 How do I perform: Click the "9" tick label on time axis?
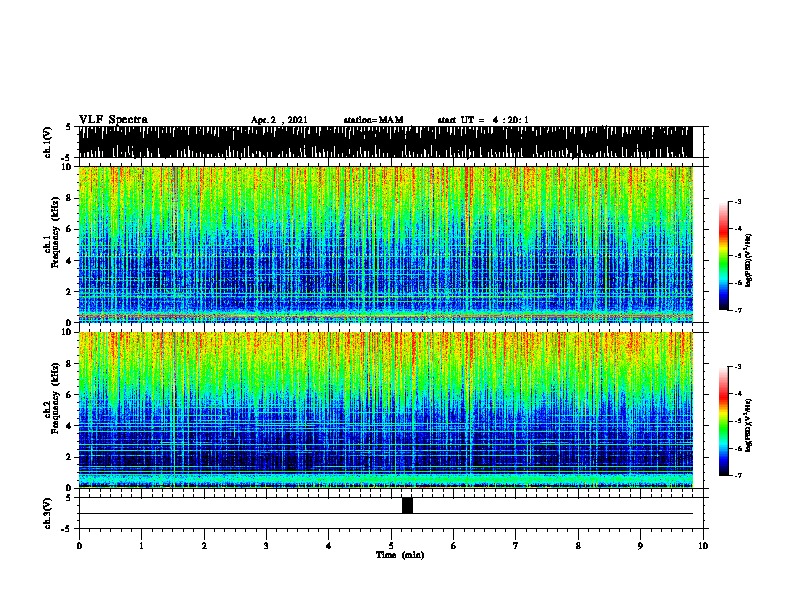(640, 546)
